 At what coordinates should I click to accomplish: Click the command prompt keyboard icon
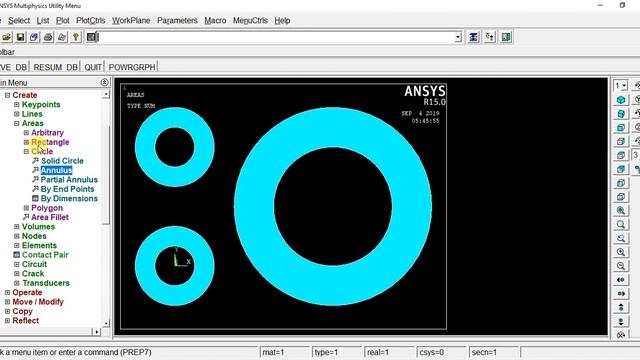(92, 37)
